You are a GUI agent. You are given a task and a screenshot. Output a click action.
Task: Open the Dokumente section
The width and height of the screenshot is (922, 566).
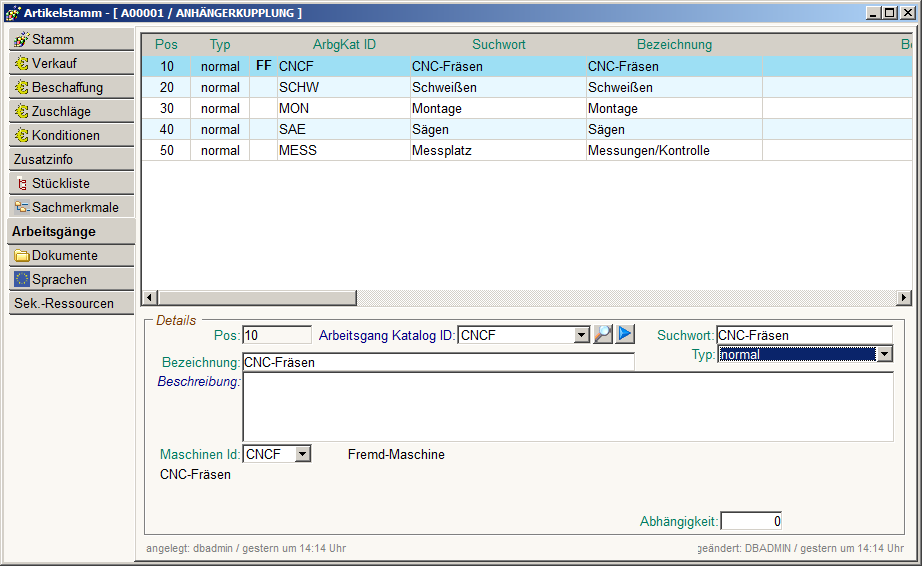pos(71,256)
